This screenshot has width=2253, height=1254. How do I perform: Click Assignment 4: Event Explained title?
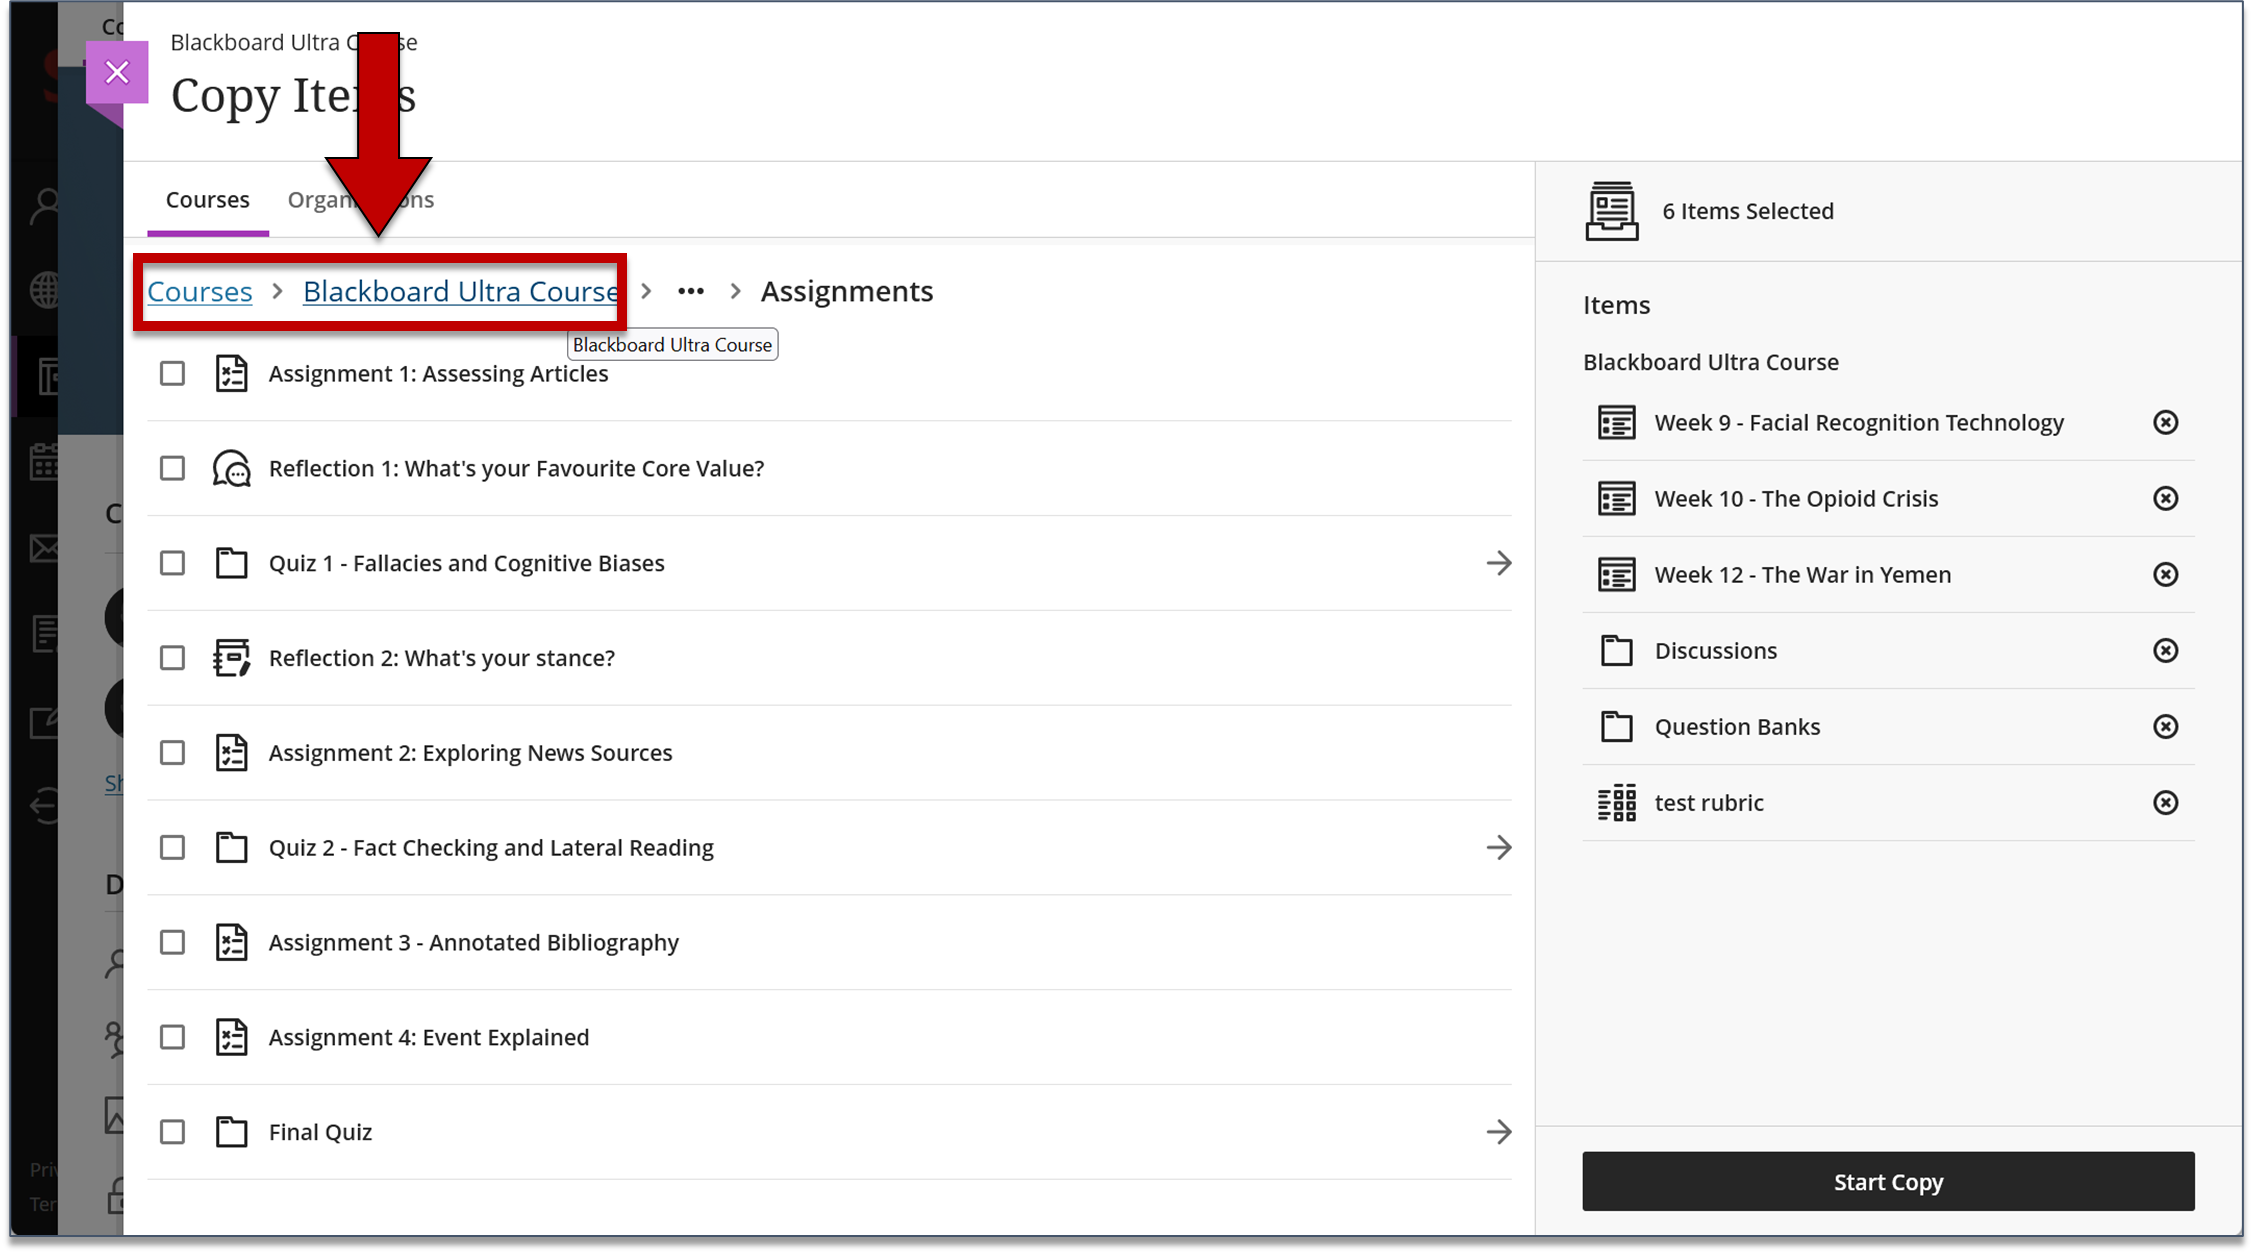click(428, 1037)
